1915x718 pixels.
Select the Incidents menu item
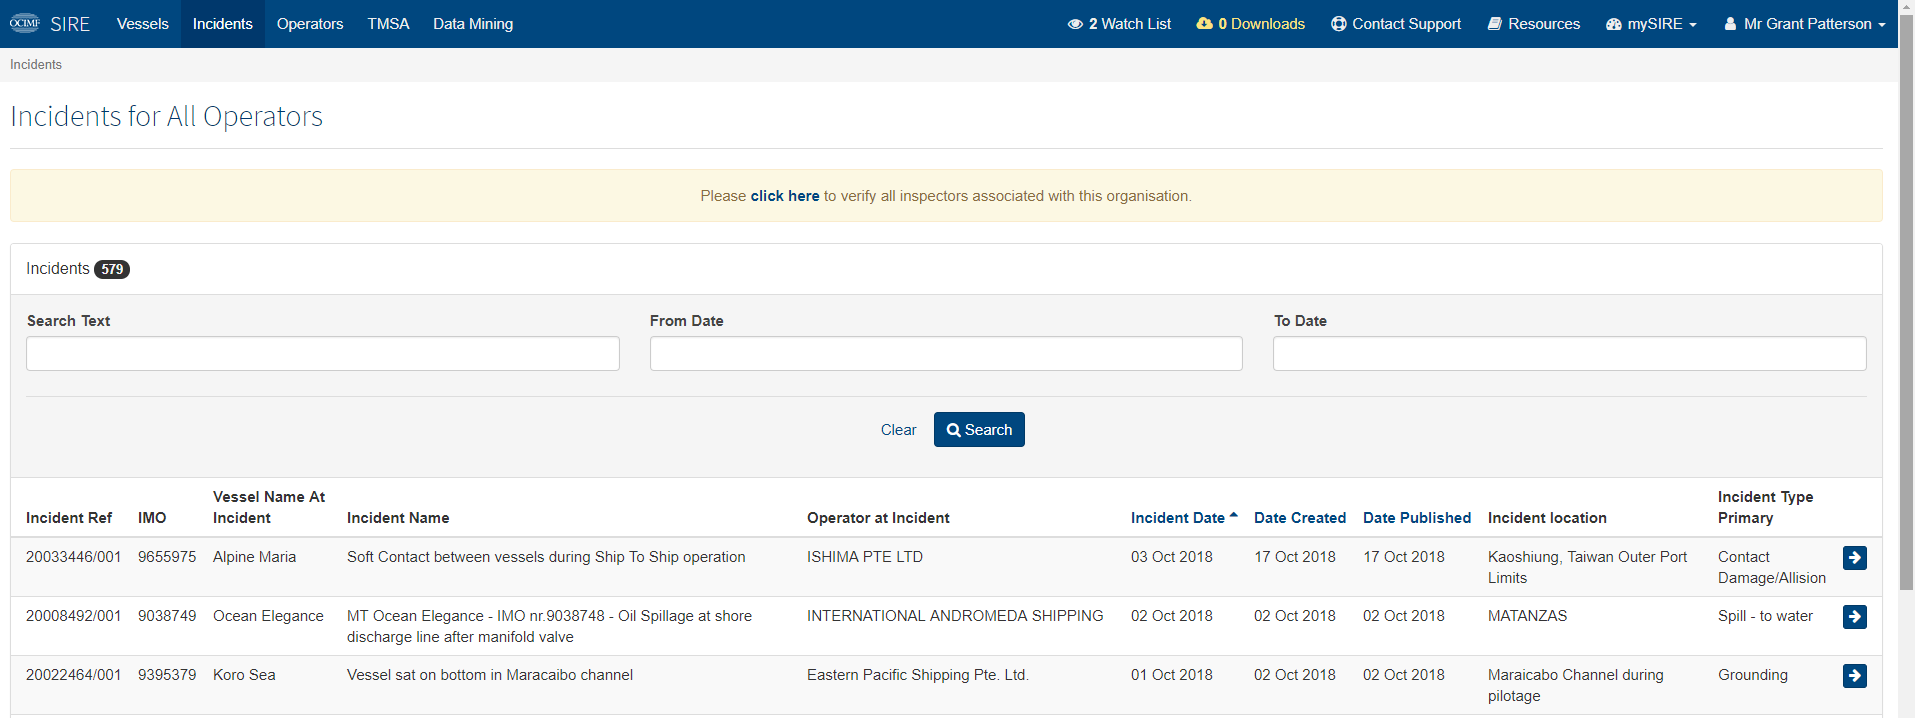point(223,24)
